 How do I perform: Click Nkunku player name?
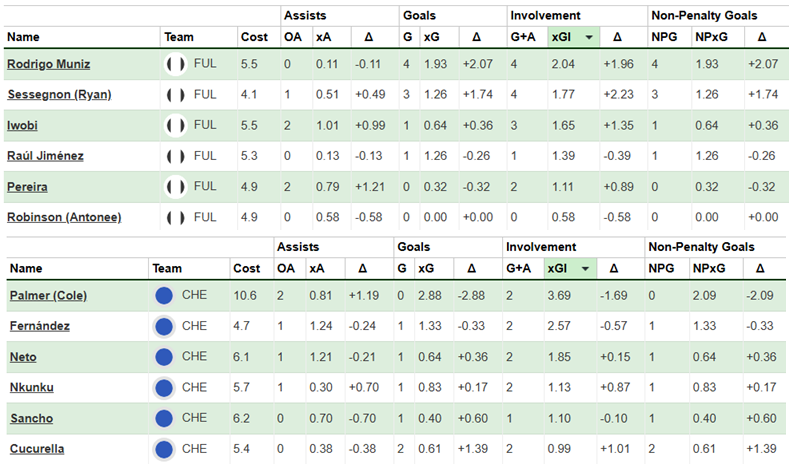click(32, 388)
